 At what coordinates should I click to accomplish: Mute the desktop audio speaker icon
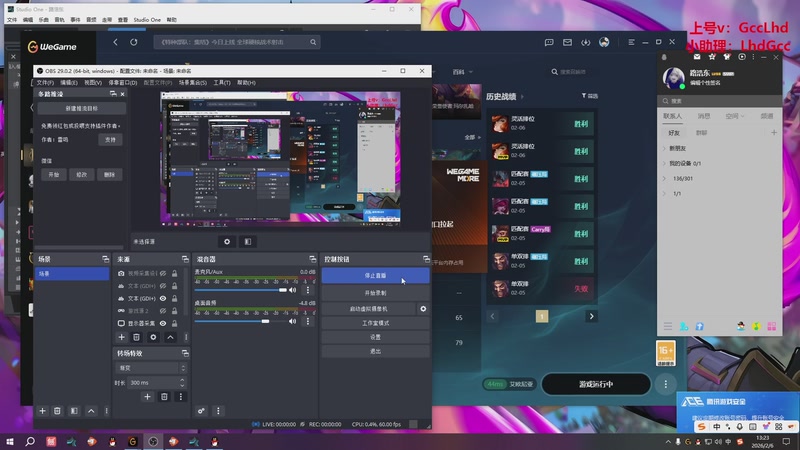pos(293,321)
